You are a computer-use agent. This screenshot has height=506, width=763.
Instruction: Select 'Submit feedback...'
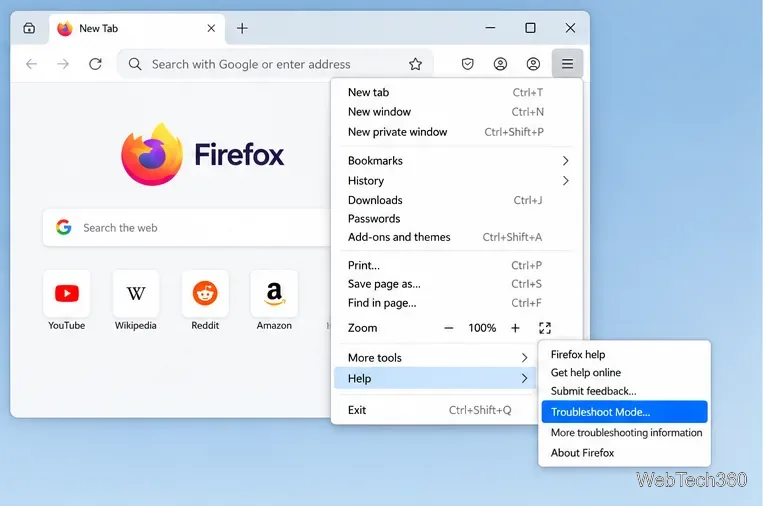click(624, 391)
